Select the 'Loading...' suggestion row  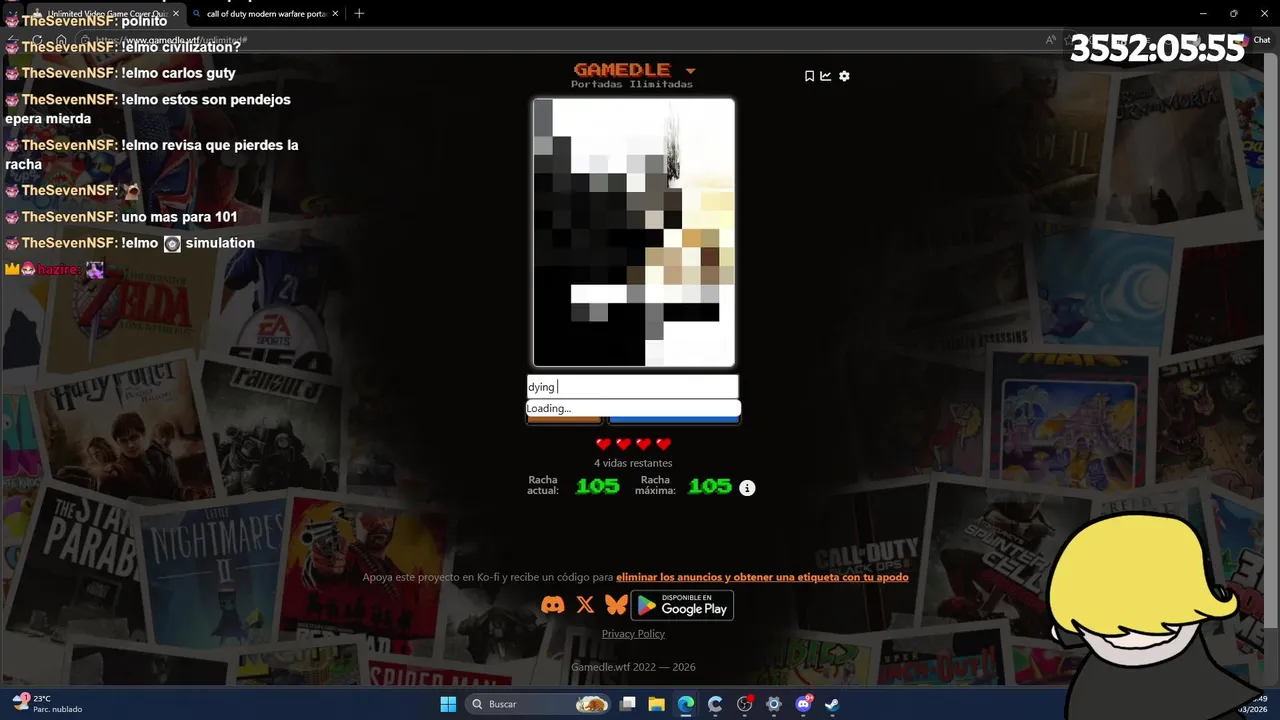click(633, 408)
